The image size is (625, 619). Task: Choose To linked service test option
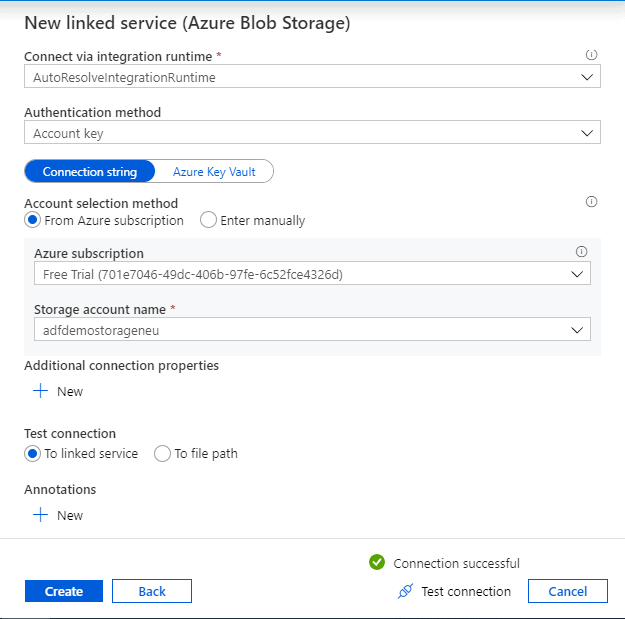tap(33, 453)
